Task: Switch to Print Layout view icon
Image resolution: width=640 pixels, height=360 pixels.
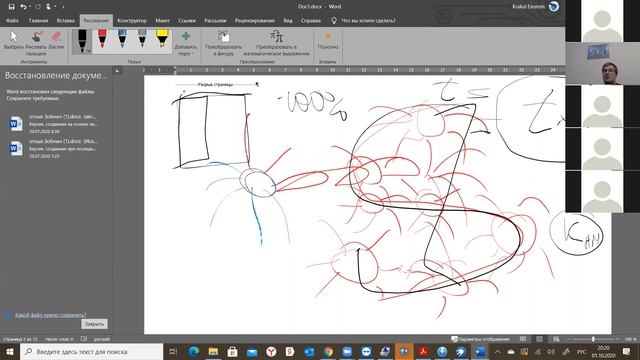Action: [539, 339]
